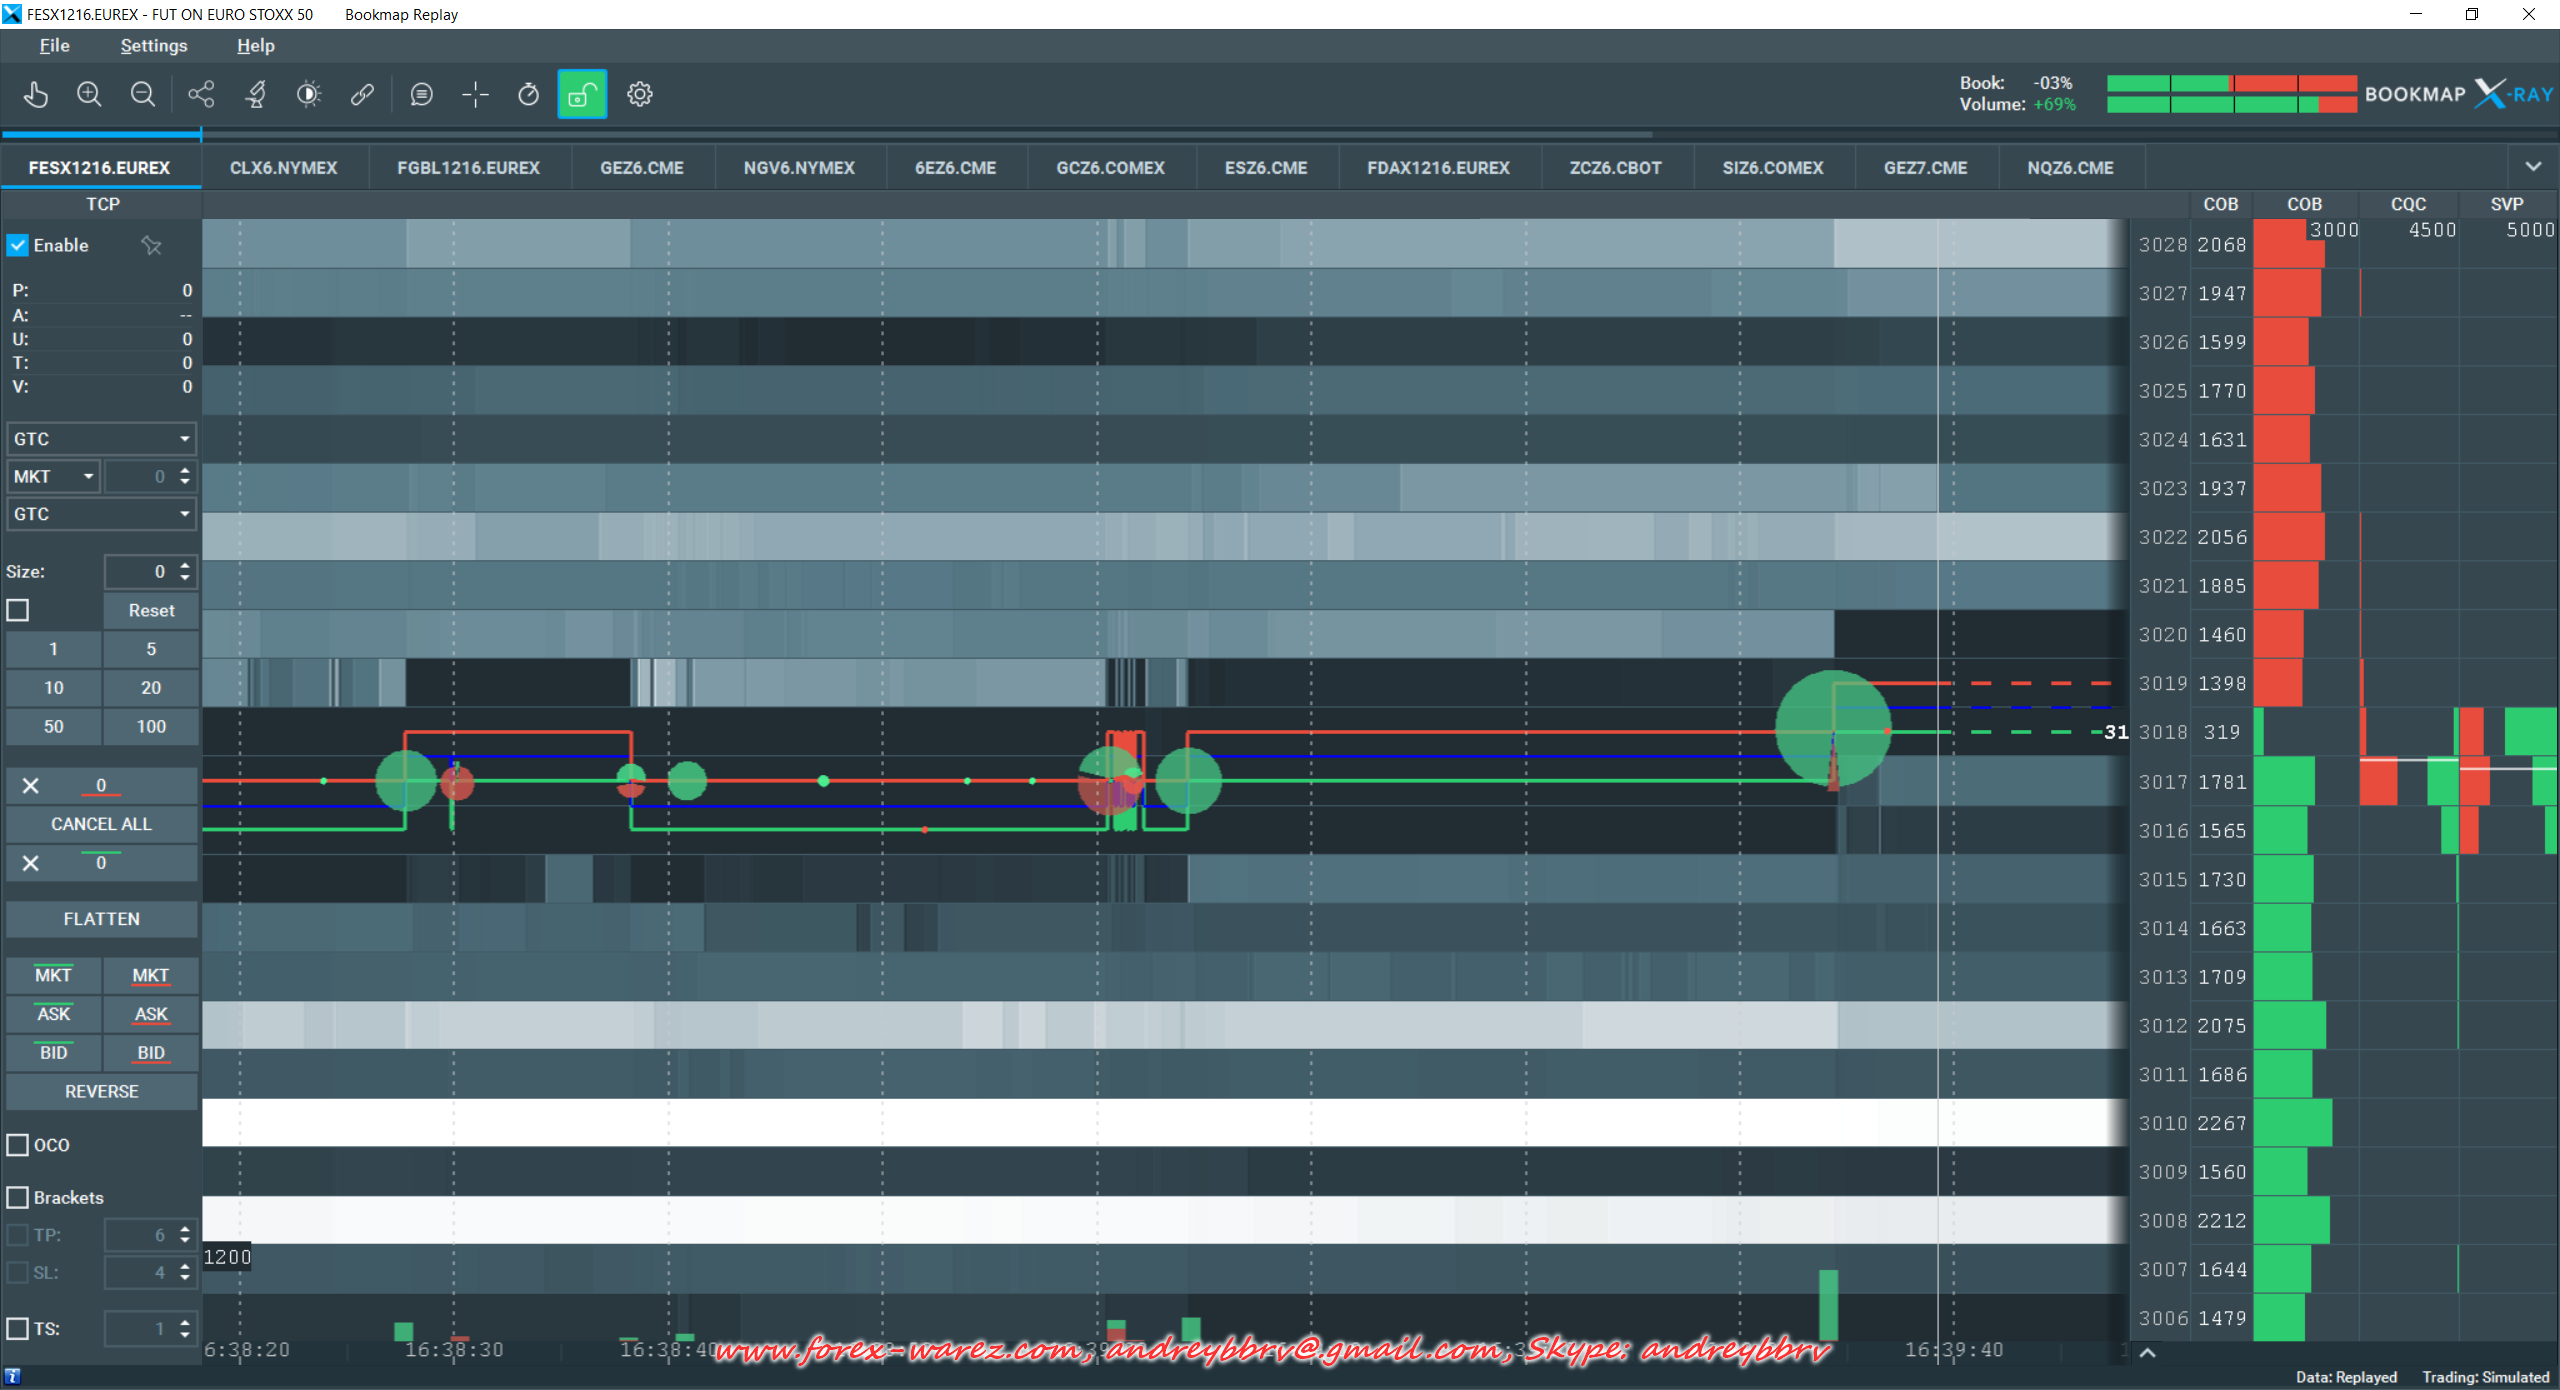2560x1390 pixels.
Task: Click the chain link icon
Action: point(362,94)
